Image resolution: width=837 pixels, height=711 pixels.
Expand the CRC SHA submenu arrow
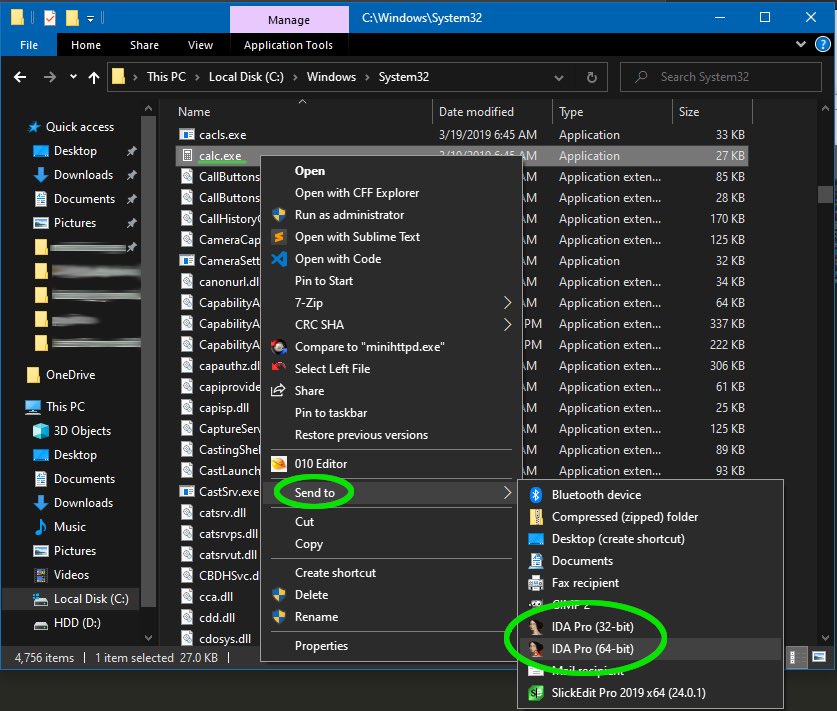507,325
